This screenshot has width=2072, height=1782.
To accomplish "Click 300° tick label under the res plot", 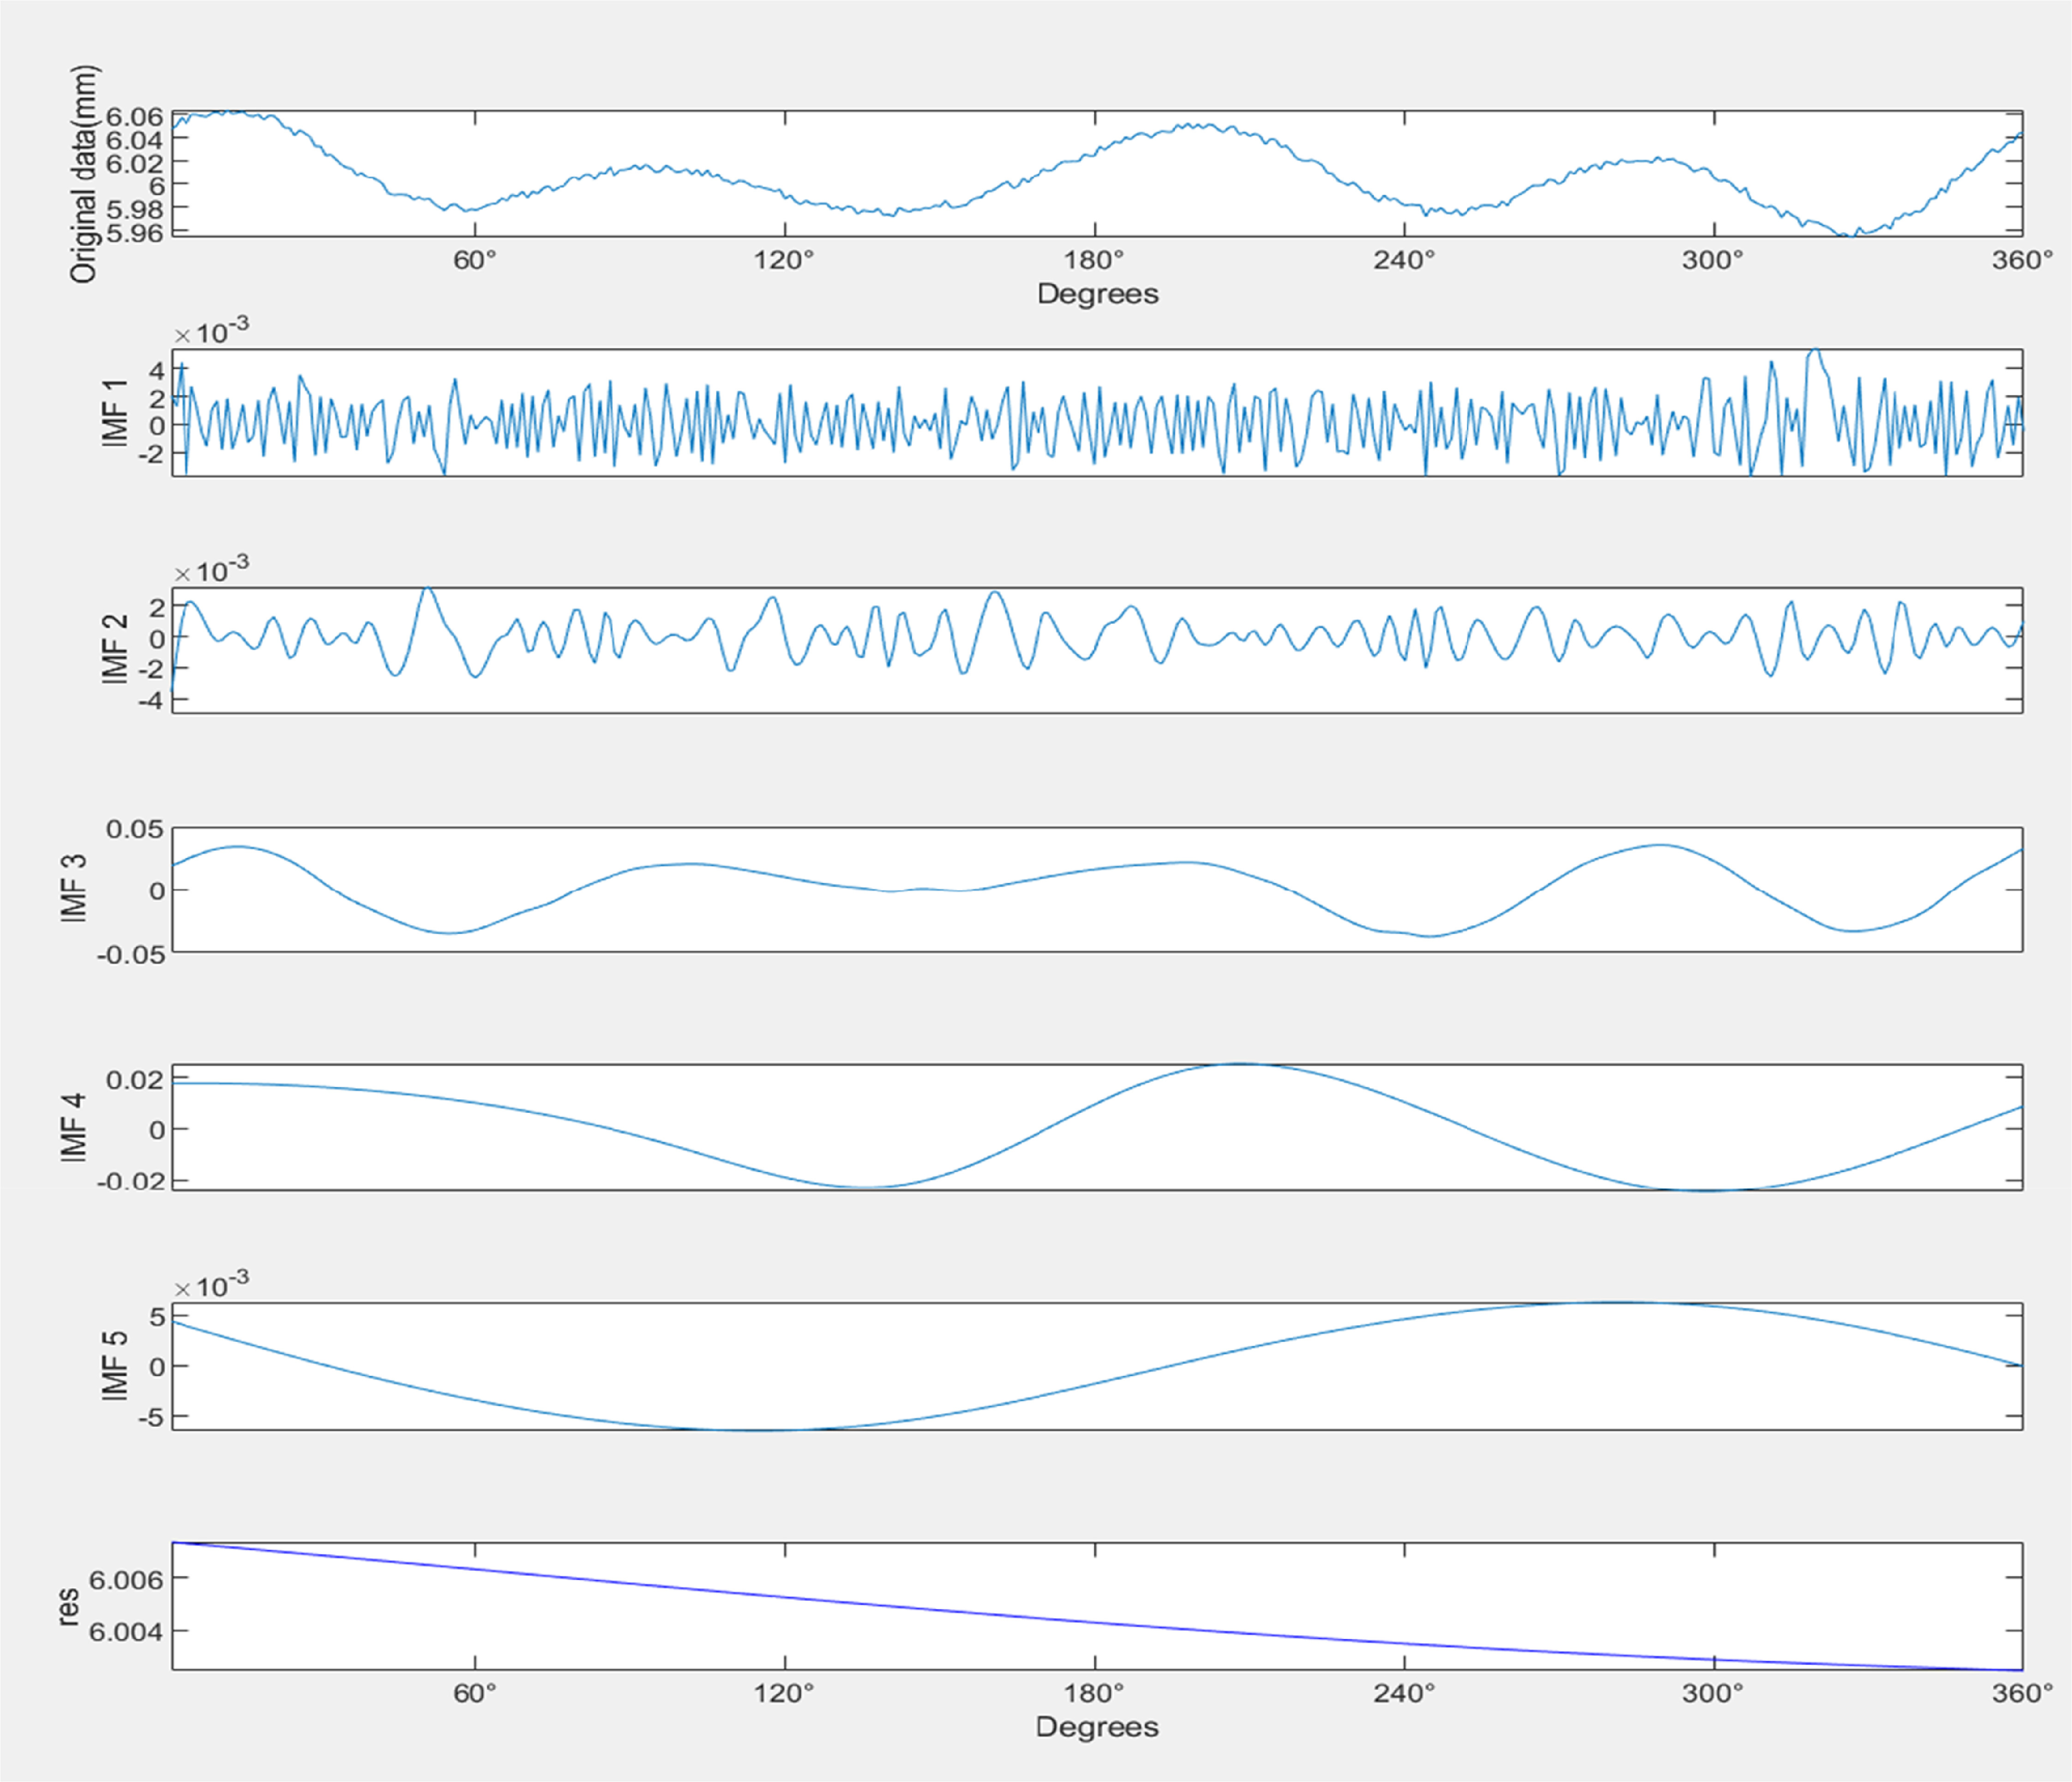I will [1713, 1693].
